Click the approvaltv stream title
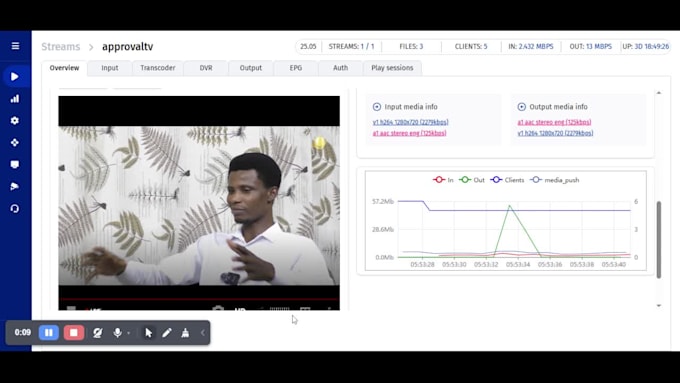Image resolution: width=680 pixels, height=383 pixels. point(128,46)
